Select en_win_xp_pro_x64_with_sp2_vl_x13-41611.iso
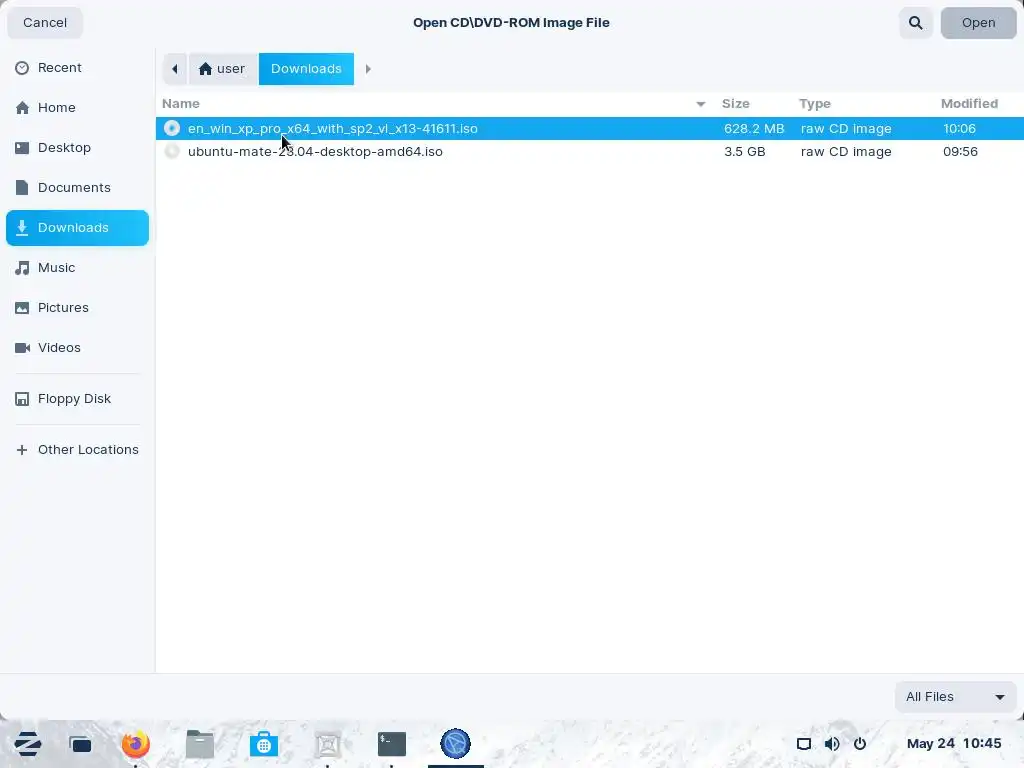 coord(590,128)
